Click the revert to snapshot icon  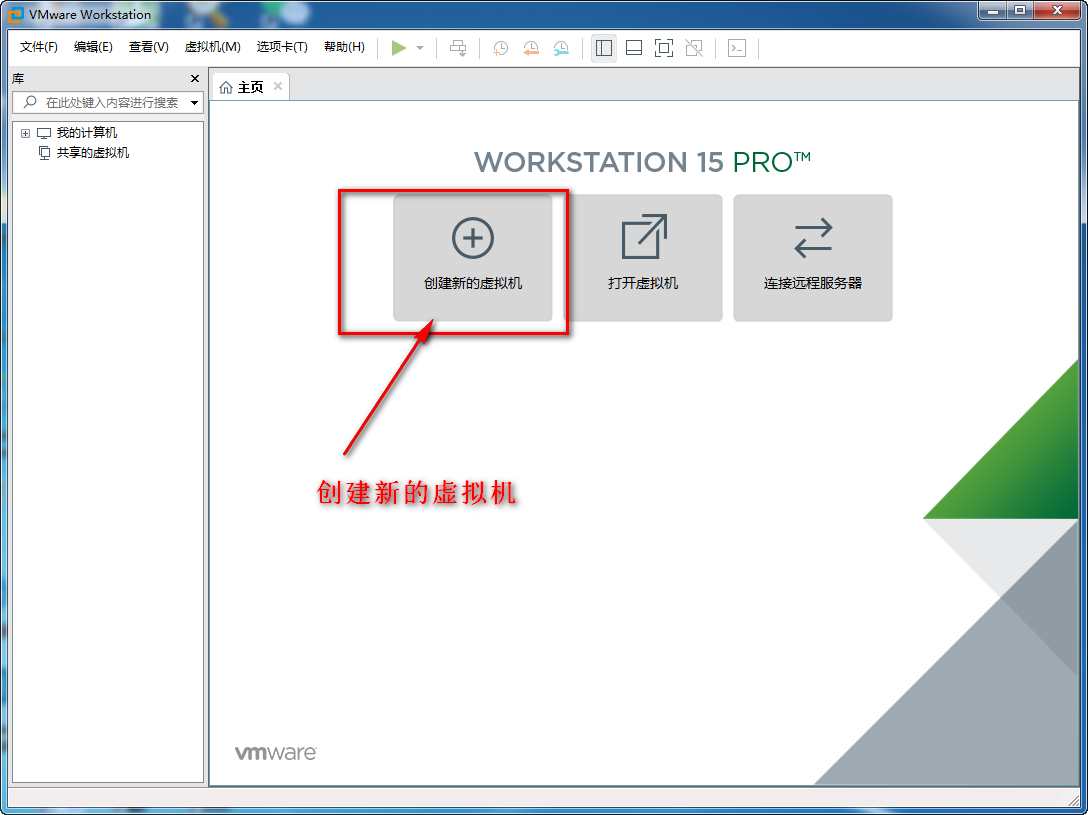(x=531, y=48)
